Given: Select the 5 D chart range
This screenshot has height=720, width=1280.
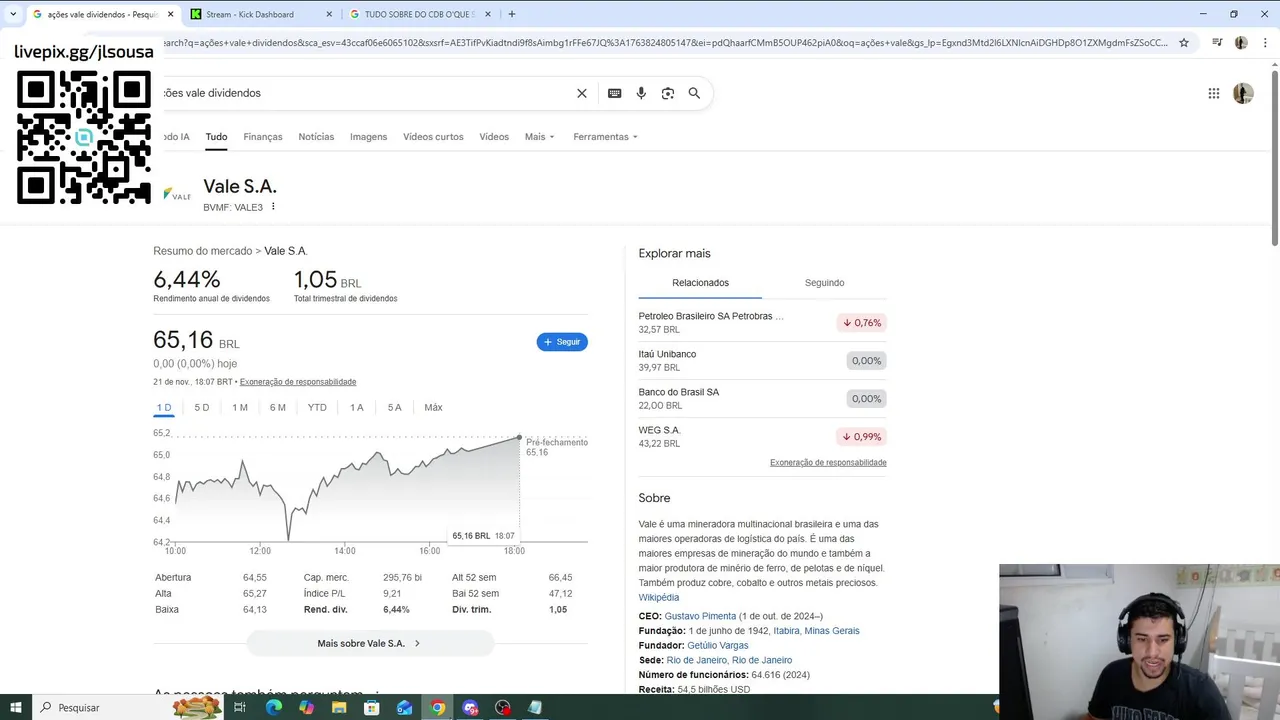Looking at the screenshot, I should click(202, 407).
